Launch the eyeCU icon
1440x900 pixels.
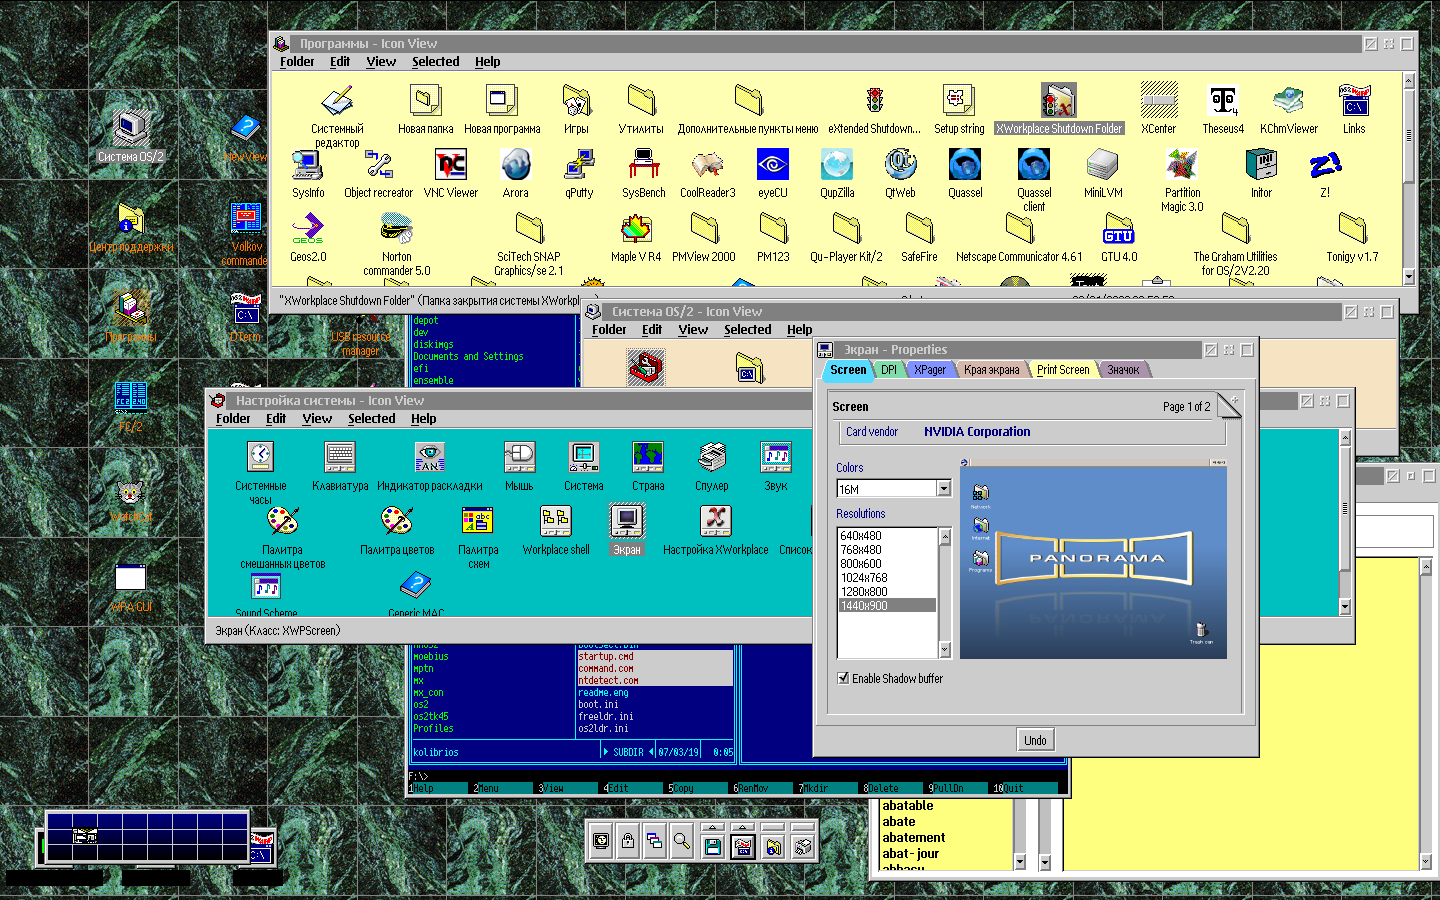point(772,165)
